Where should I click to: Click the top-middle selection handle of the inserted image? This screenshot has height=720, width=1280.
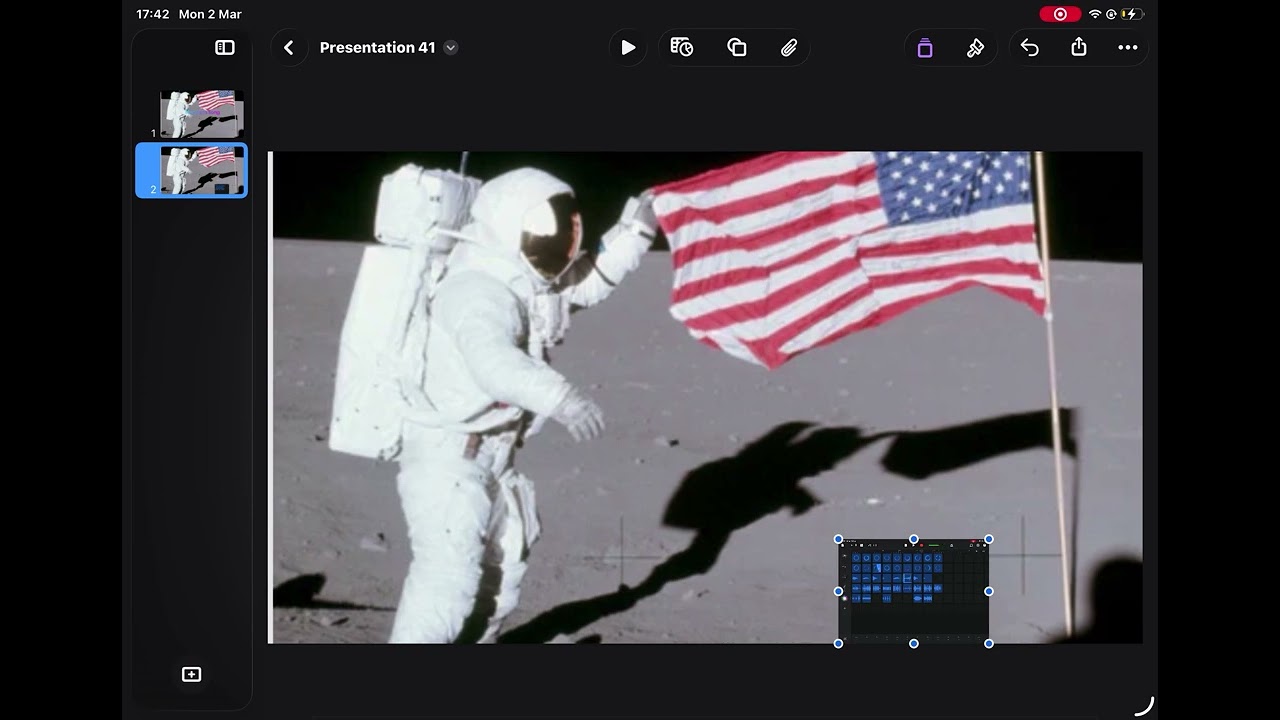point(913,539)
